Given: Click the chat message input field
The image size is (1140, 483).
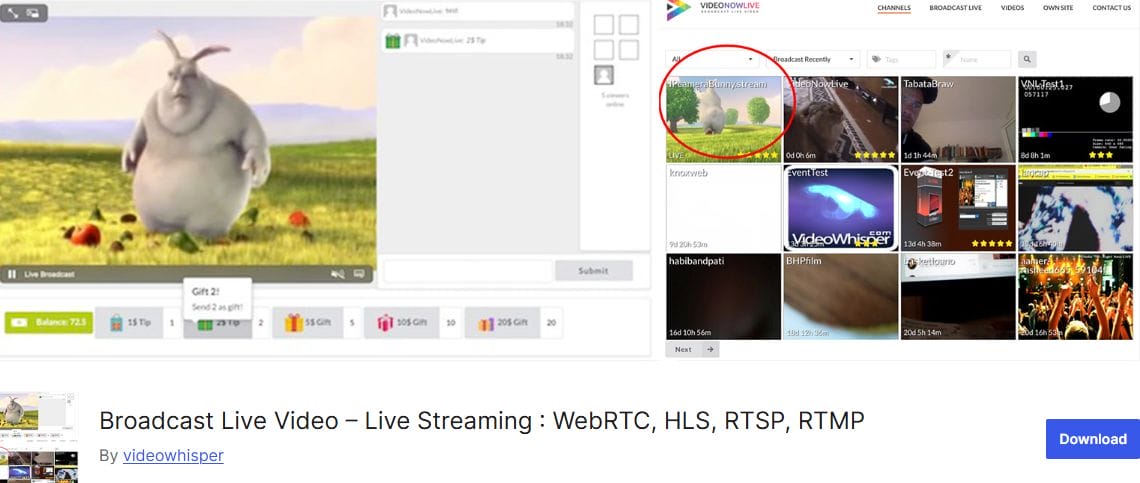Looking at the screenshot, I should pos(468,271).
